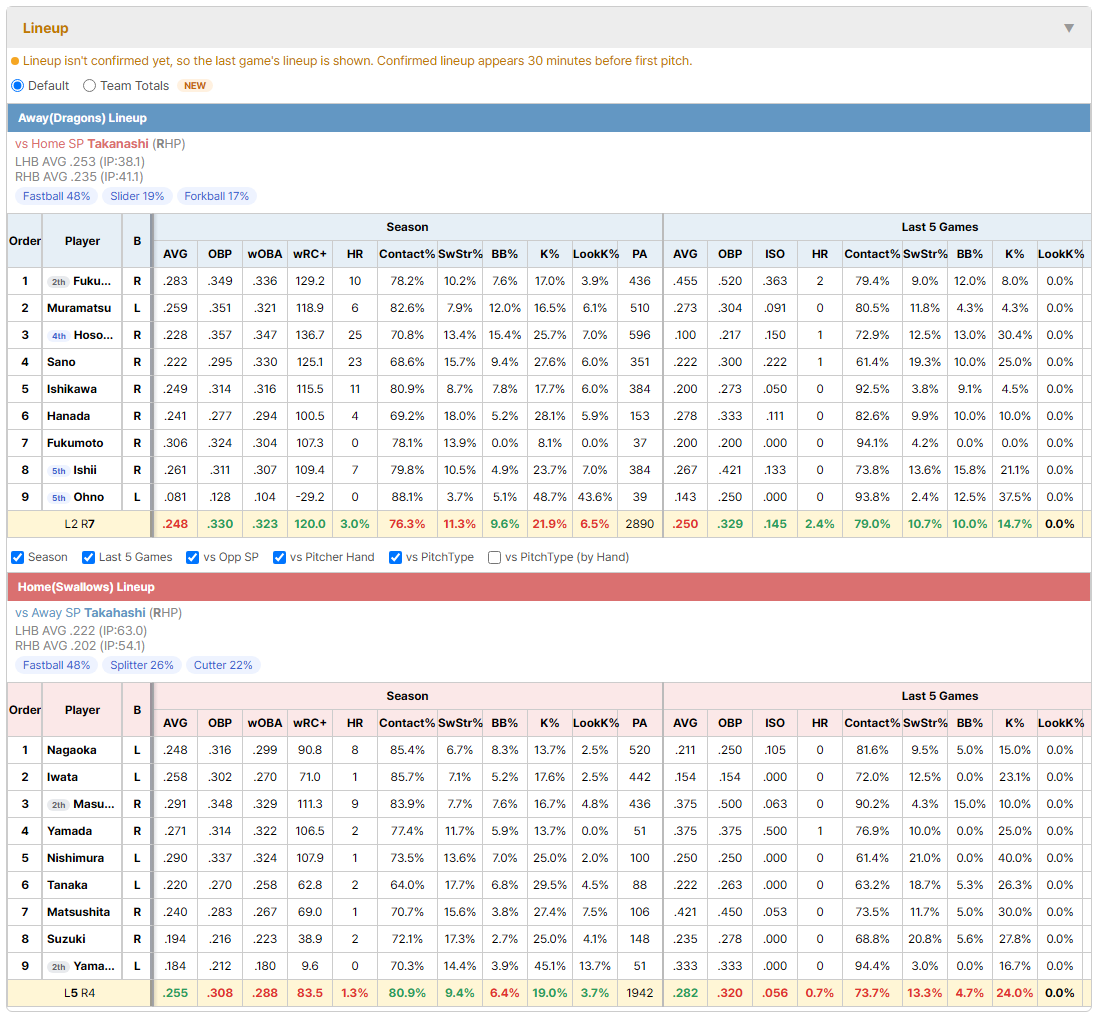Click Tanaka in the Swallows lineup
This screenshot has width=1098, height=1018.
67,886
